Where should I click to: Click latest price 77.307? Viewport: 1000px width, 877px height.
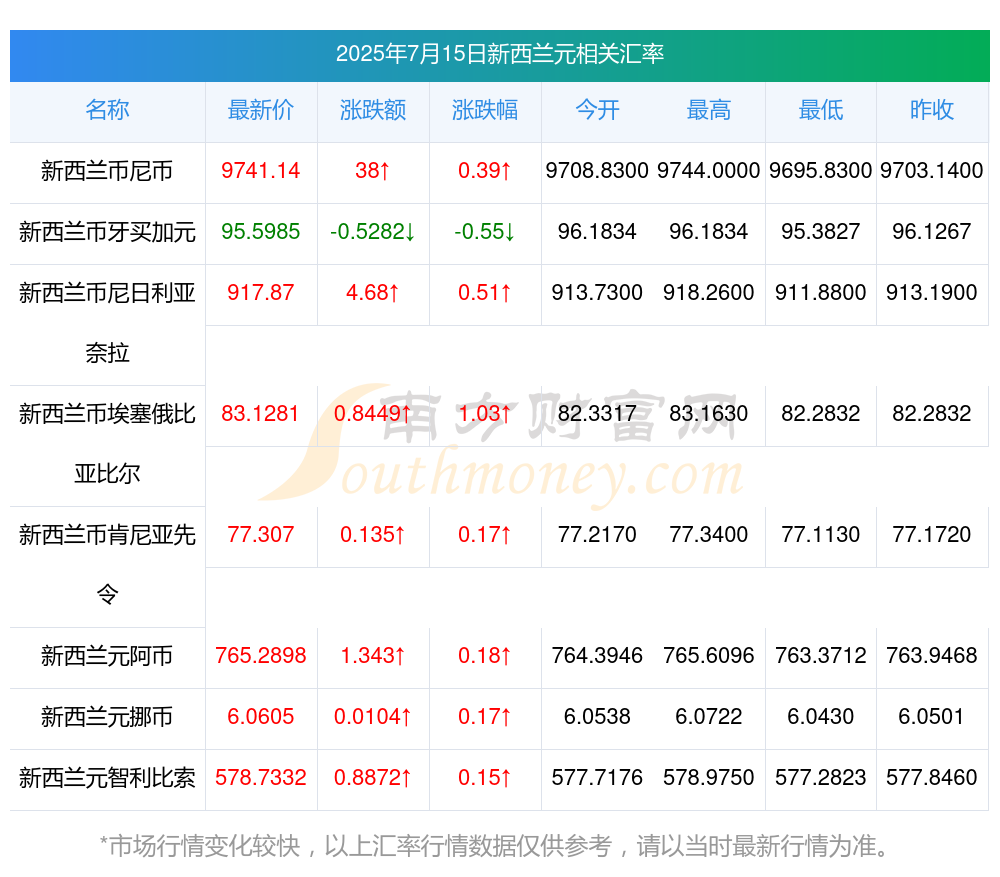click(x=260, y=534)
